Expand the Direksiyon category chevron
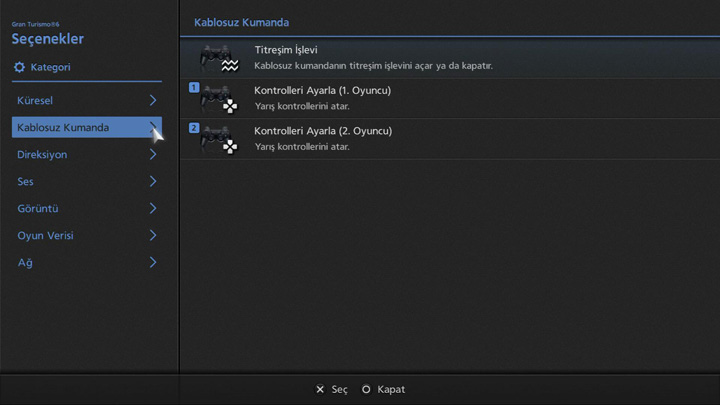Screen dimensions: 720x405 [x=153, y=155]
